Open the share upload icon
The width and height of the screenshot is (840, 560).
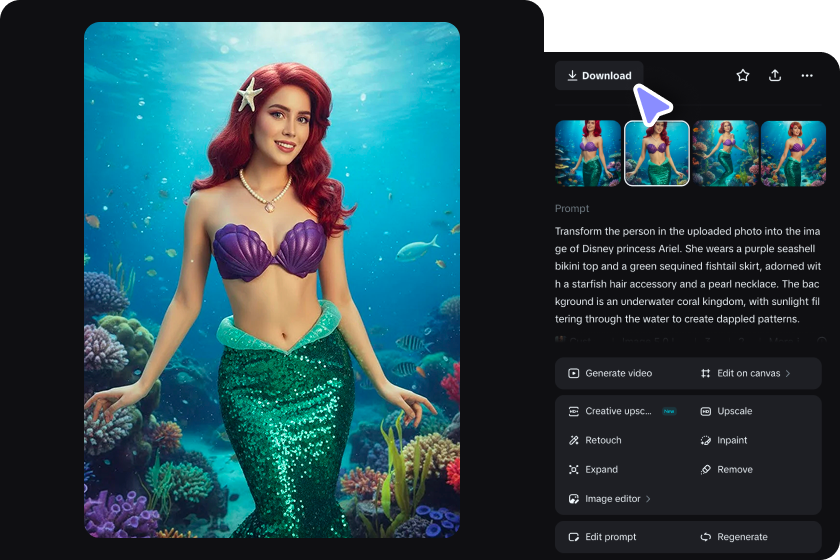pos(775,76)
